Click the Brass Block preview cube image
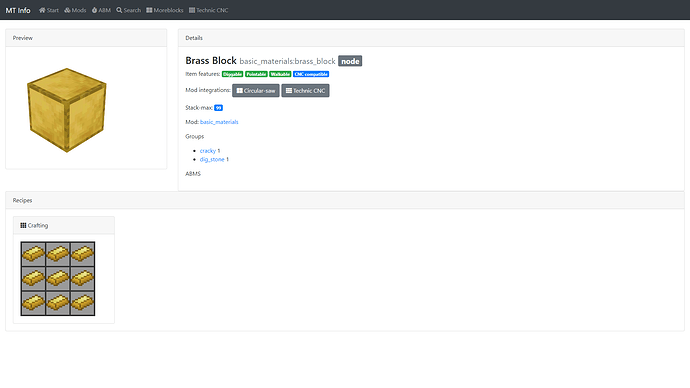Viewport: 690px width, 388px height. click(x=66, y=110)
